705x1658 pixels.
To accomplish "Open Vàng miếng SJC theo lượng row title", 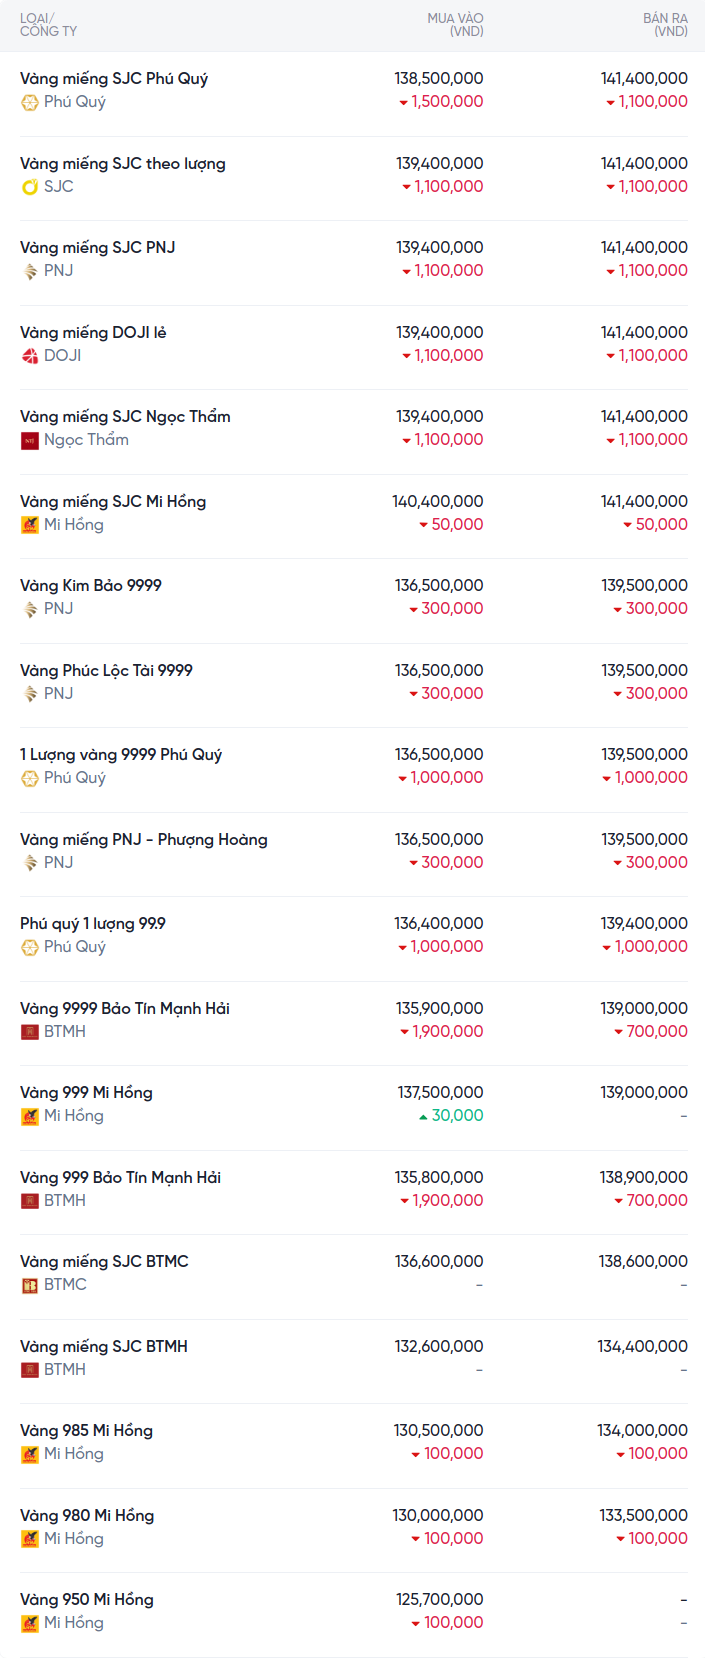I will click(123, 163).
